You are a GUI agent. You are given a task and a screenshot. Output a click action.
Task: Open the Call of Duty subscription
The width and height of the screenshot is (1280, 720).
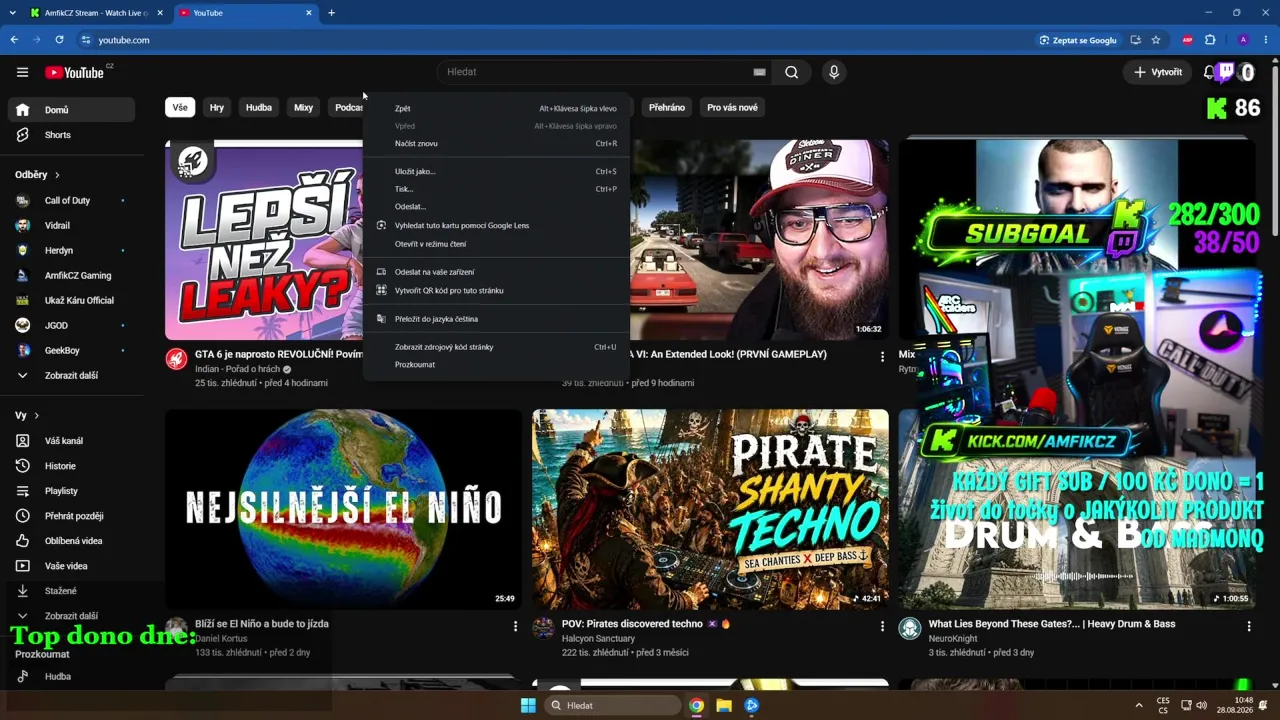pos(71,201)
